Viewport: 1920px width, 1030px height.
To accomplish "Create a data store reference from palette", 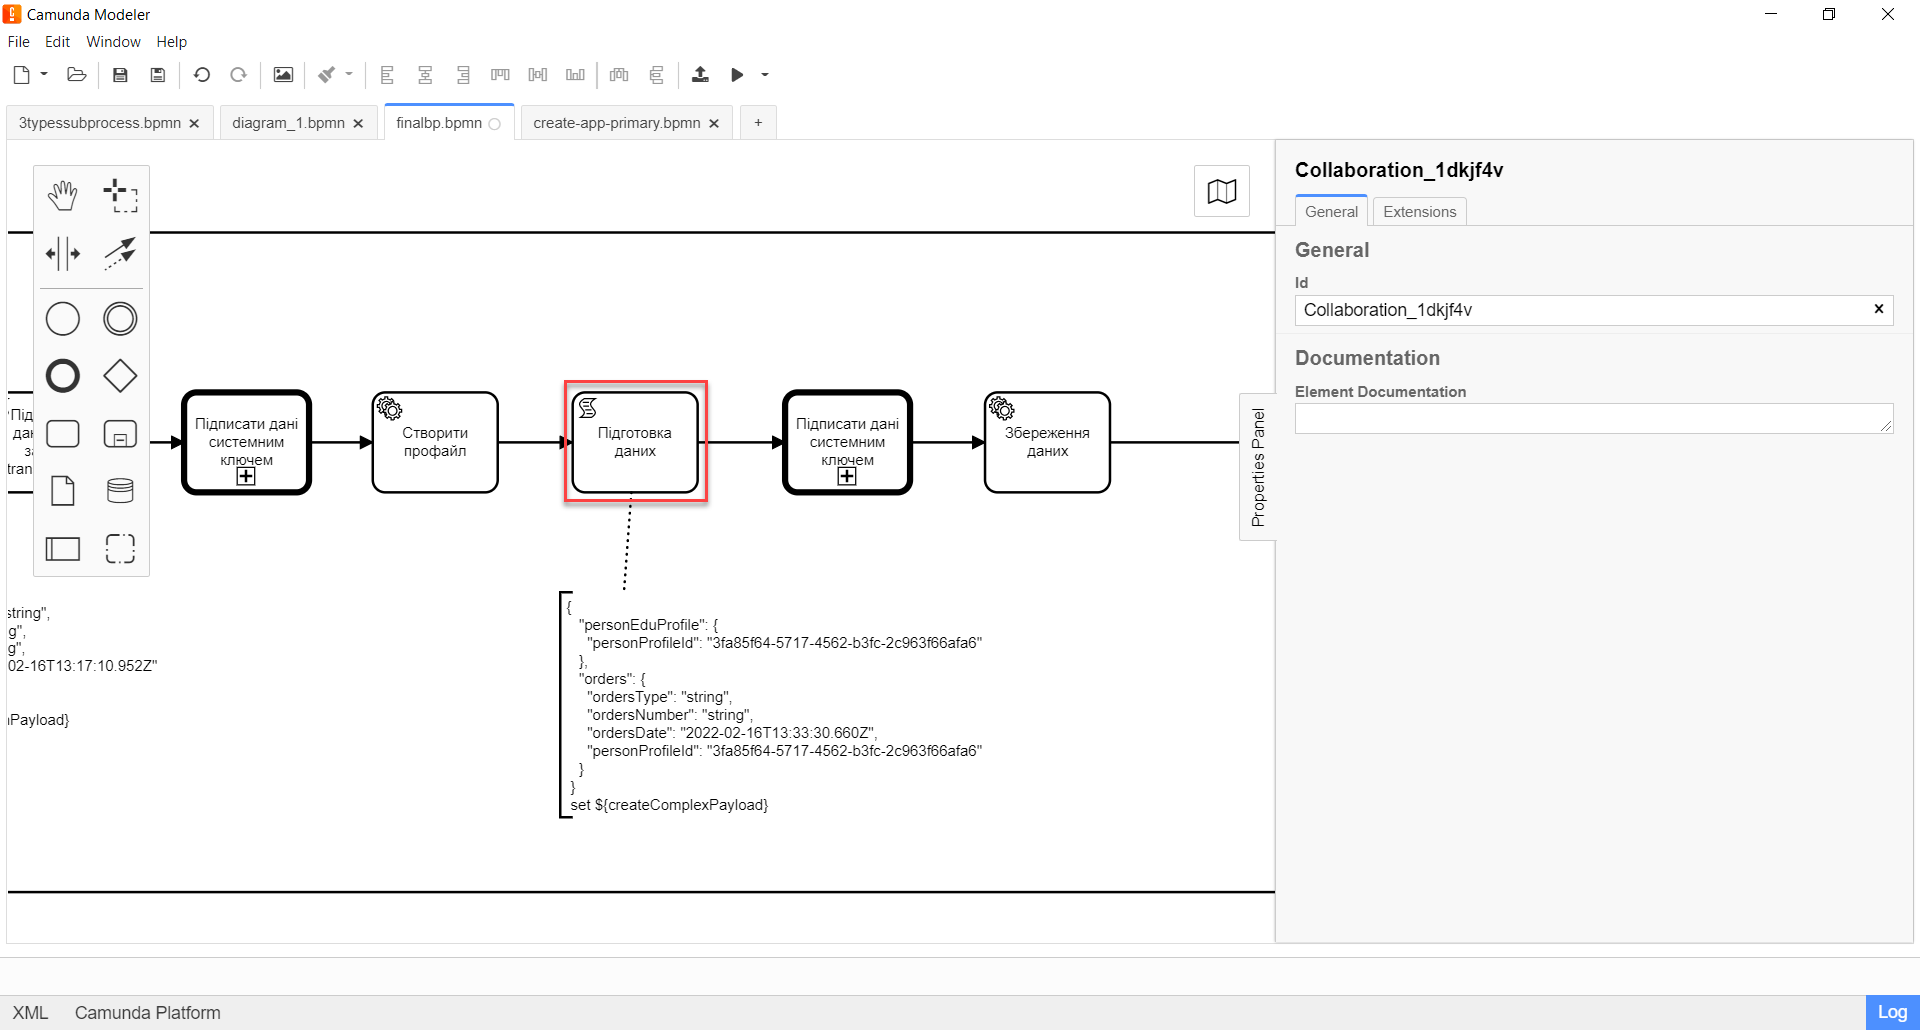I will point(120,491).
